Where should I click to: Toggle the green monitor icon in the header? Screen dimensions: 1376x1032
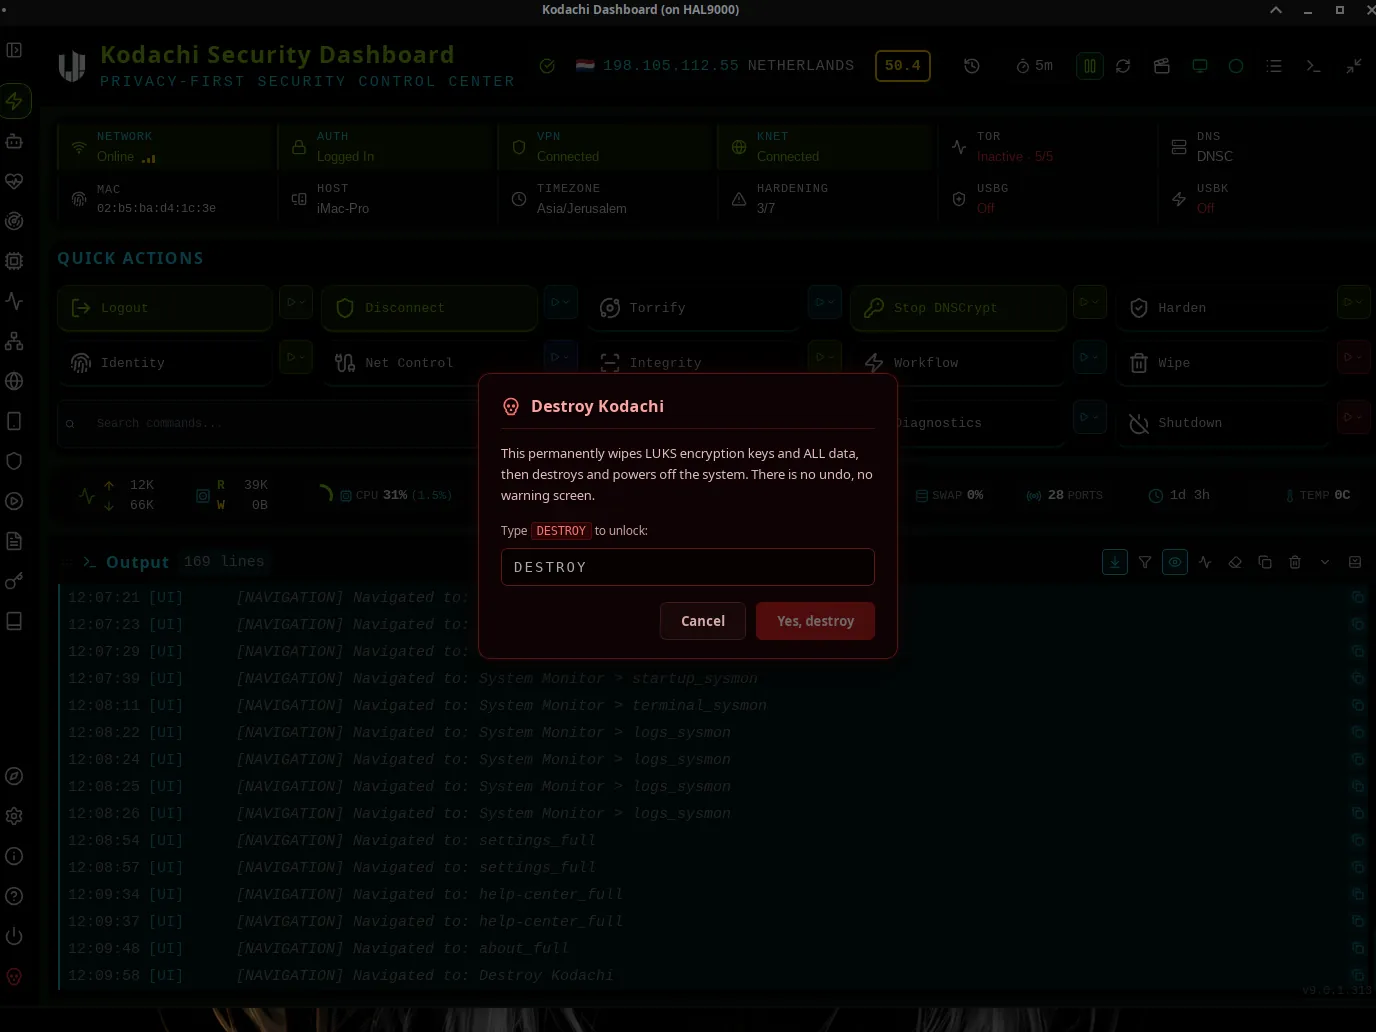[1200, 66]
